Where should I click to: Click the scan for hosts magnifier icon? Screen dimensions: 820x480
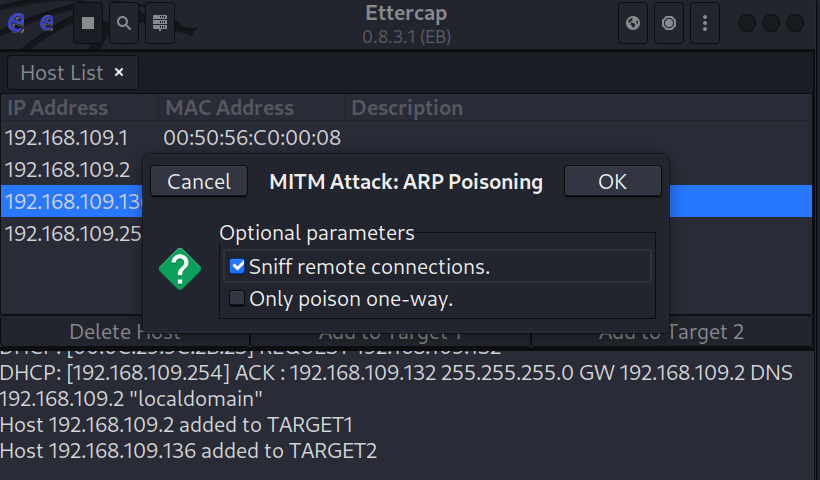[x=124, y=23]
